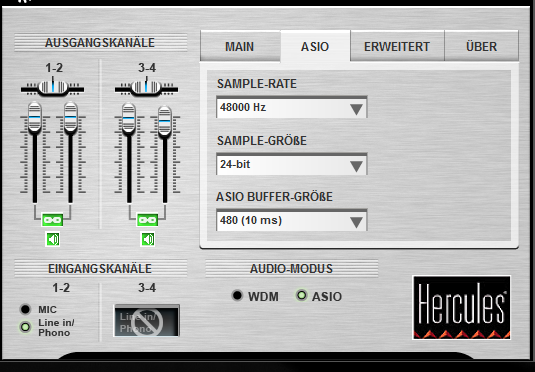Select the MIC input radio button
This screenshot has height=372, width=535.
25,309
